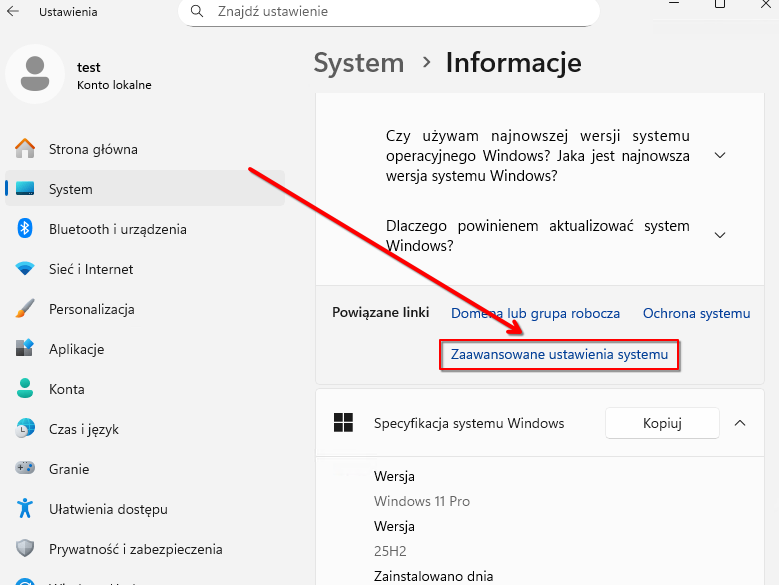Click the Windows logo beside Specyfikacja systemu

pos(343,423)
